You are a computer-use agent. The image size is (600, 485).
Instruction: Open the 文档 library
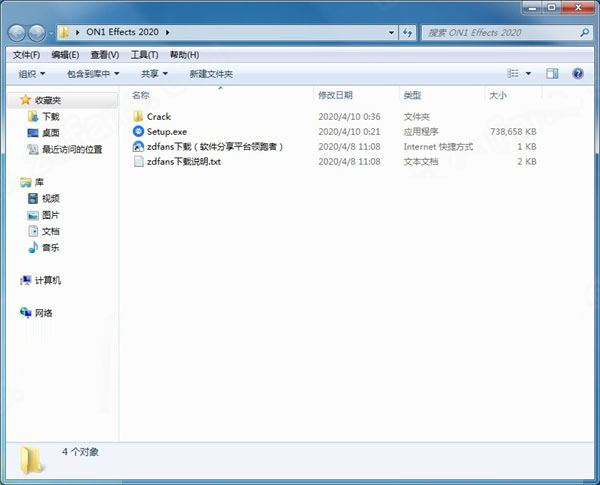point(51,231)
